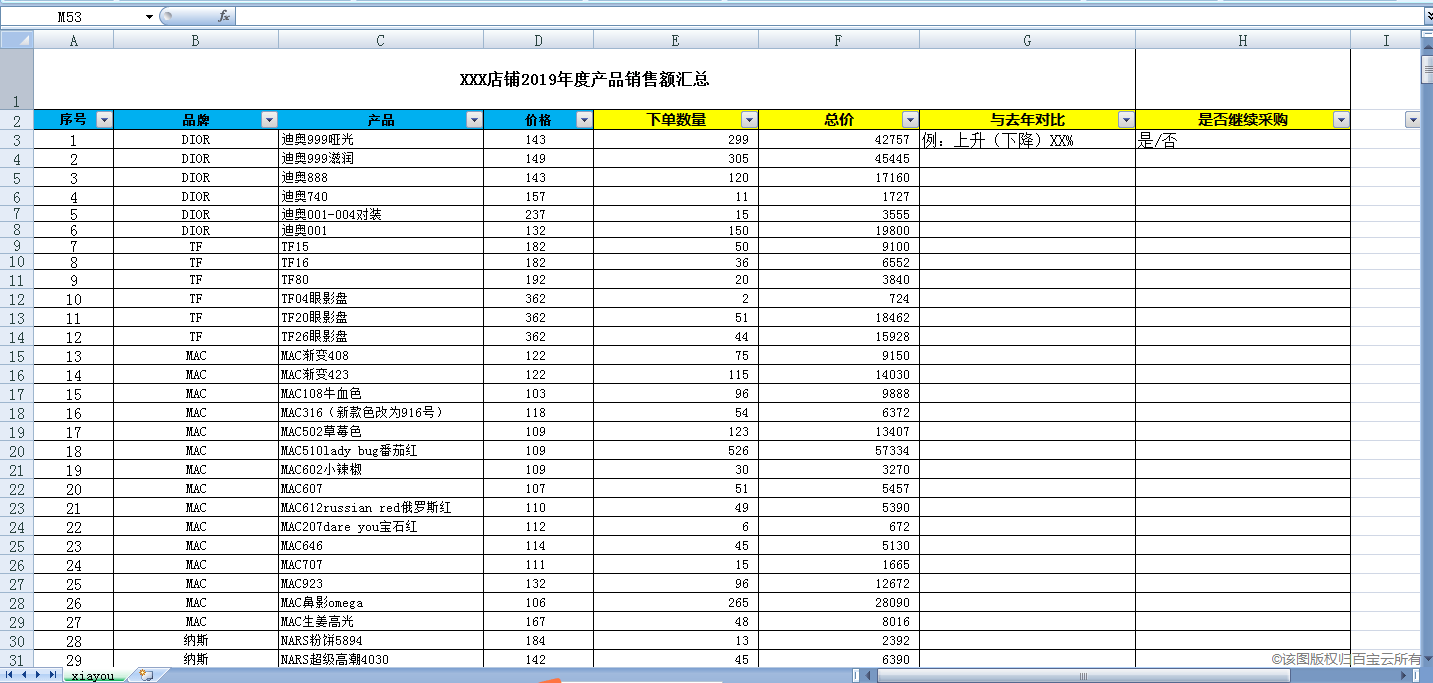Open the 价格 filter dropdown

click(584, 120)
